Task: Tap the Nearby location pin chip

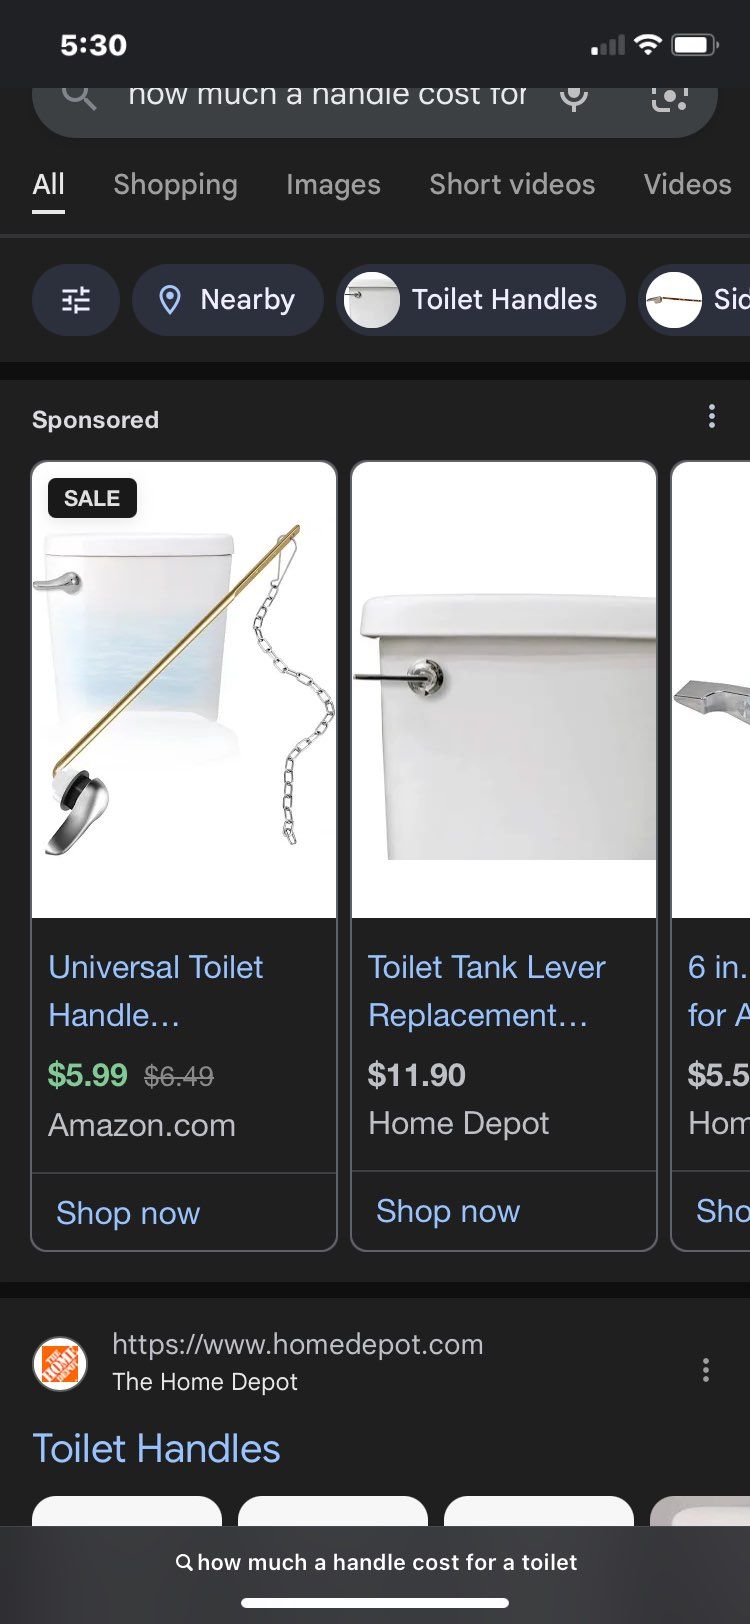Action: click(228, 300)
